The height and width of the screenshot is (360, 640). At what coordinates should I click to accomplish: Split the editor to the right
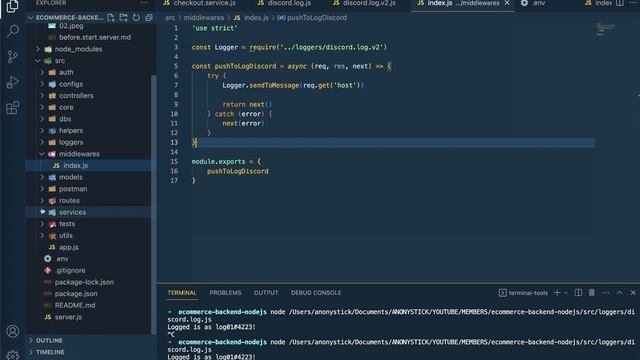(620, 3)
